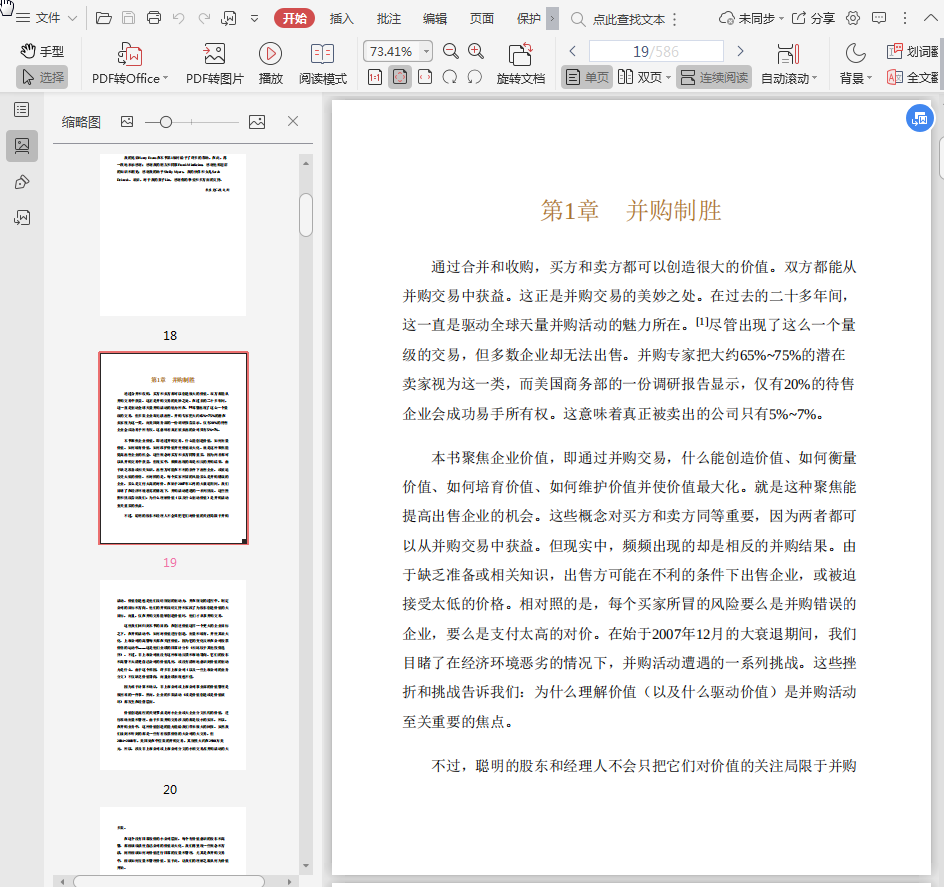The height and width of the screenshot is (887, 944).
Task: Click the 旋转文档 rotate document icon
Action: [x=520, y=54]
